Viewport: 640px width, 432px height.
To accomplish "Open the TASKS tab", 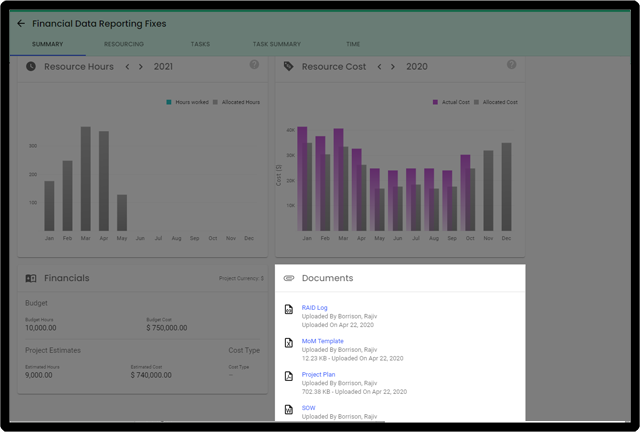I will pos(200,44).
